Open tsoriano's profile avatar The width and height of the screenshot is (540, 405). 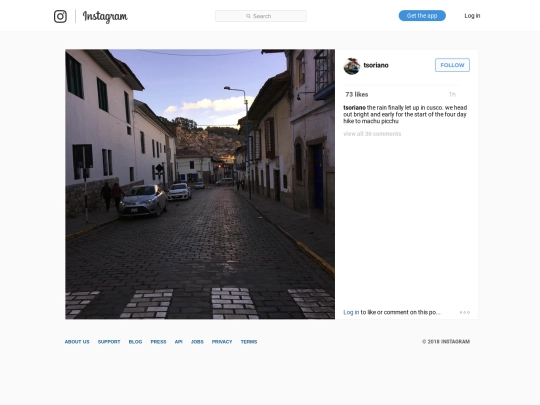[x=352, y=66]
